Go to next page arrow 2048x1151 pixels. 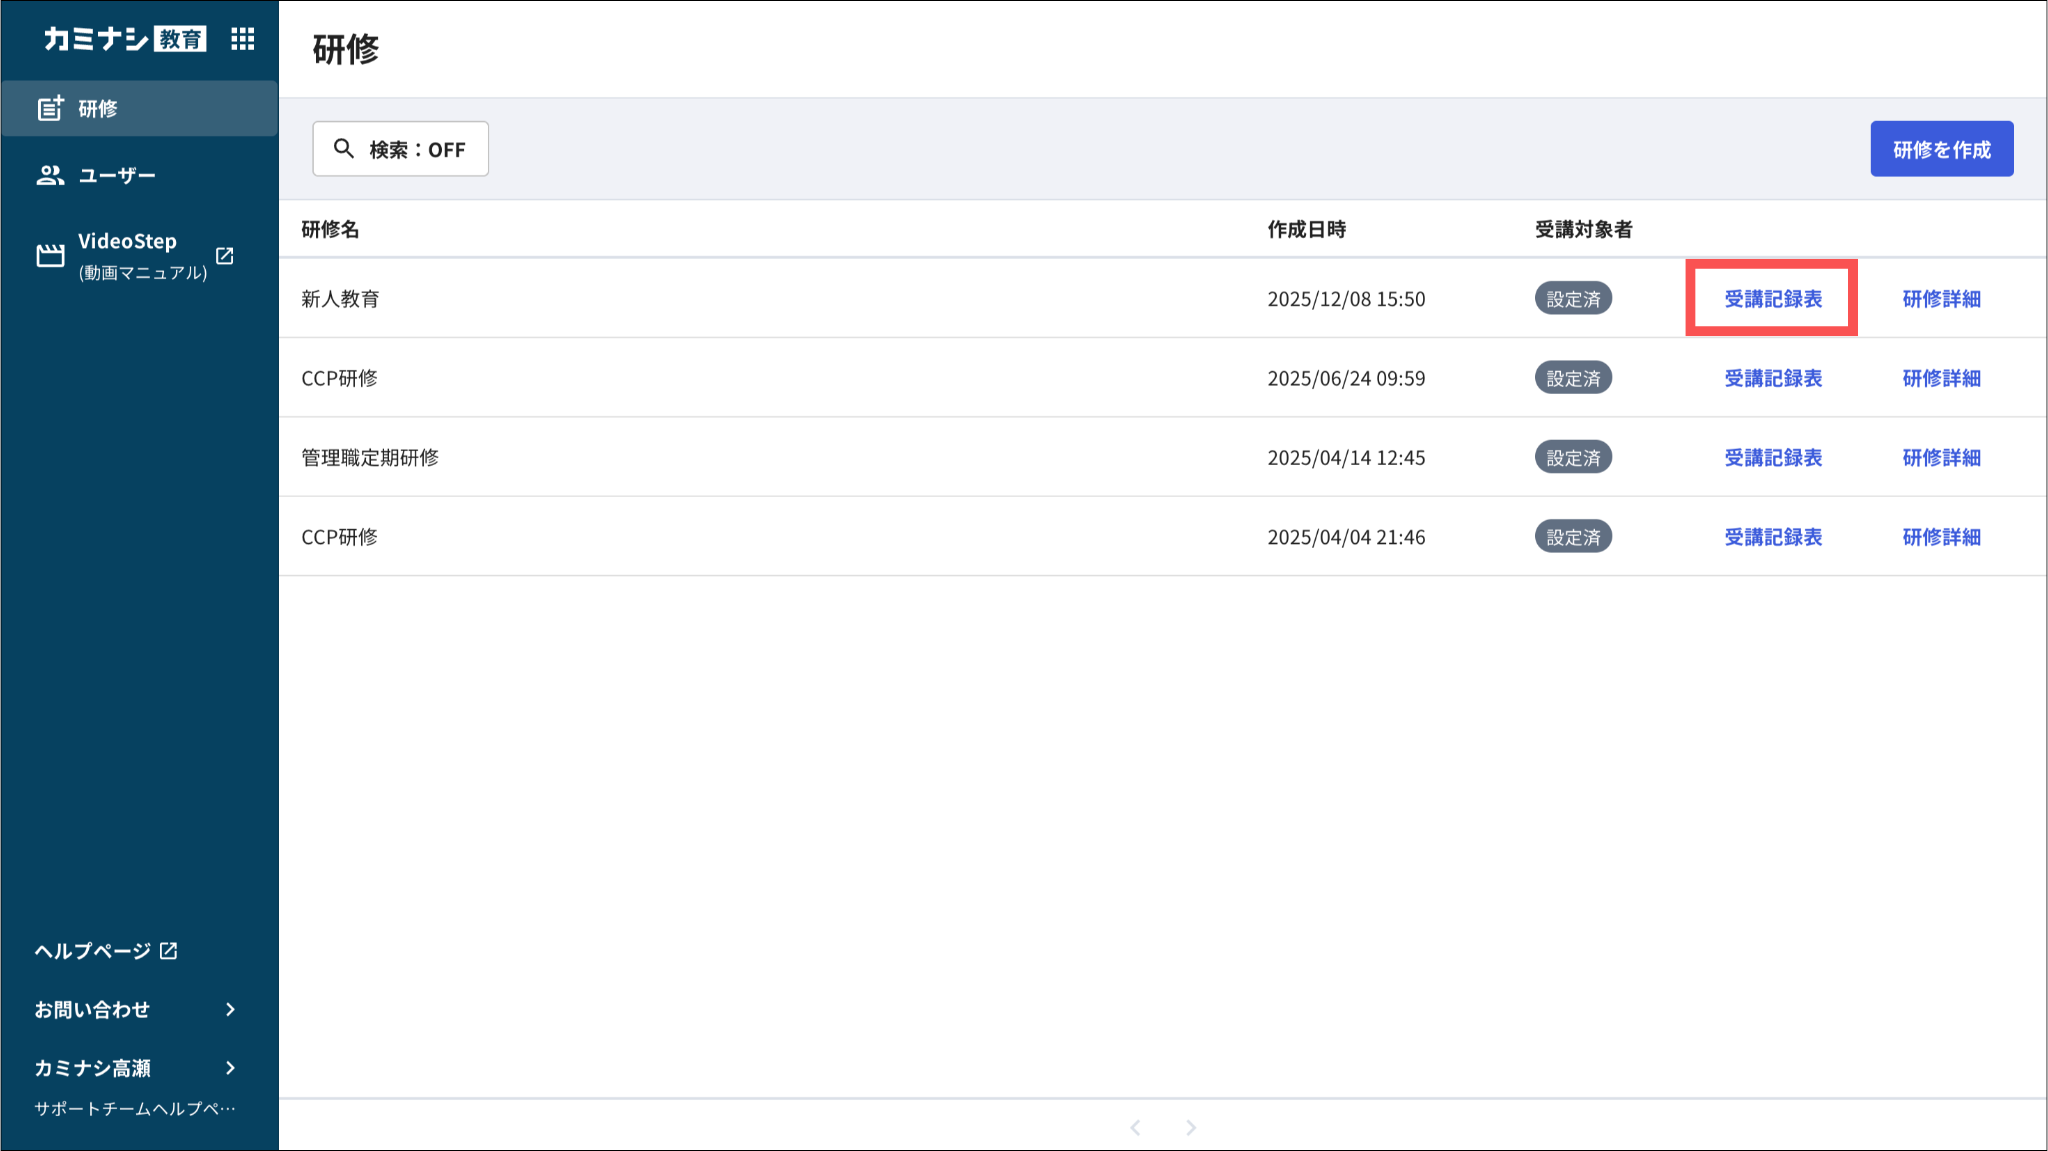[1191, 1127]
